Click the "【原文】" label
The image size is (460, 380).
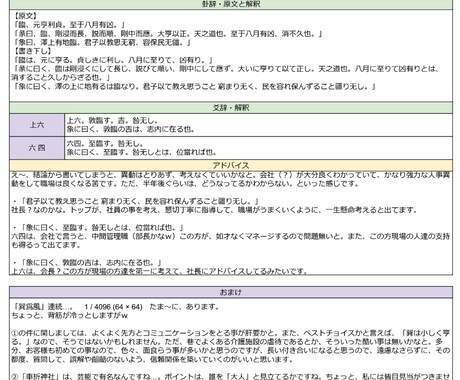[x=26, y=16]
